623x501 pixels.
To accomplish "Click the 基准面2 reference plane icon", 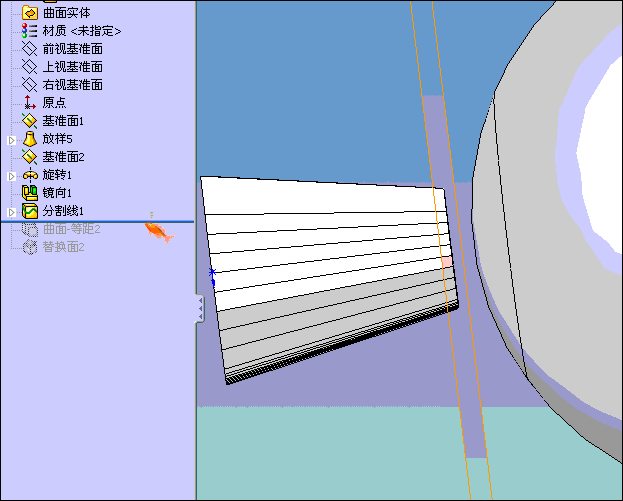I will [x=29, y=157].
